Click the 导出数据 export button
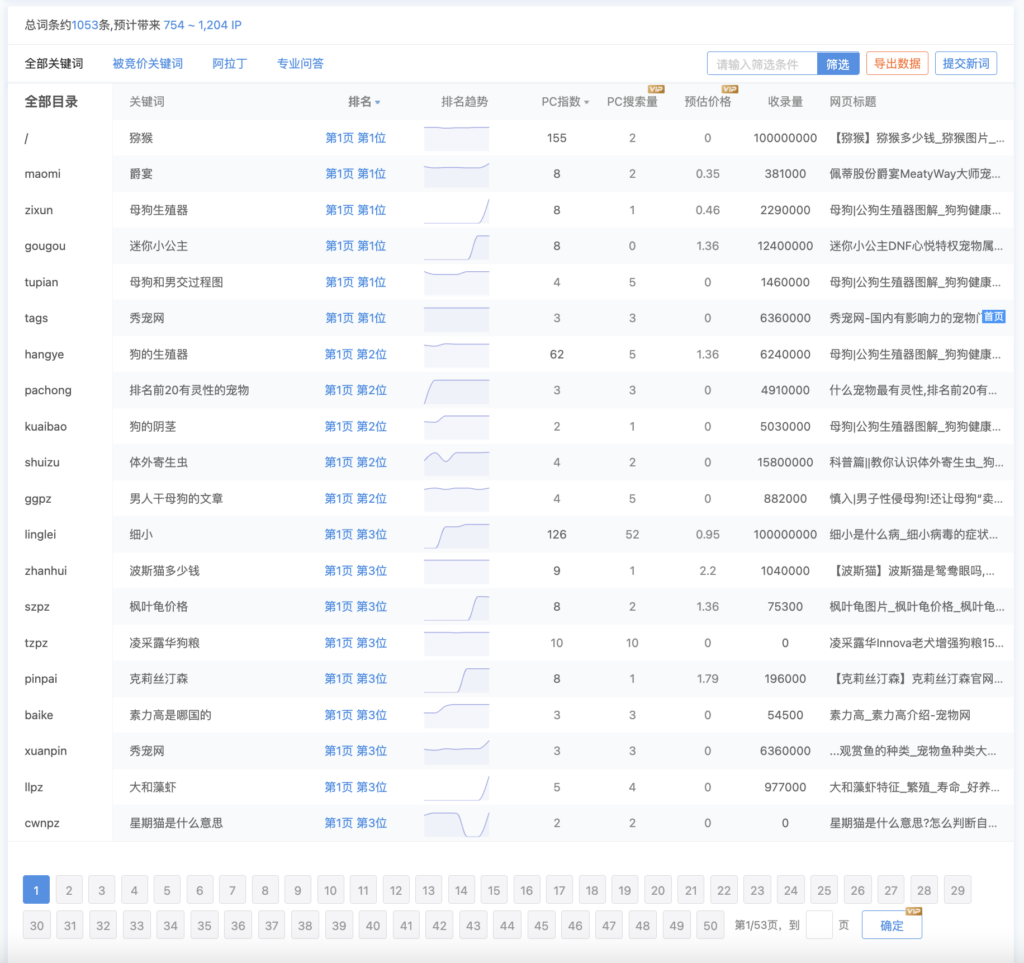Image resolution: width=1024 pixels, height=963 pixels. [897, 63]
